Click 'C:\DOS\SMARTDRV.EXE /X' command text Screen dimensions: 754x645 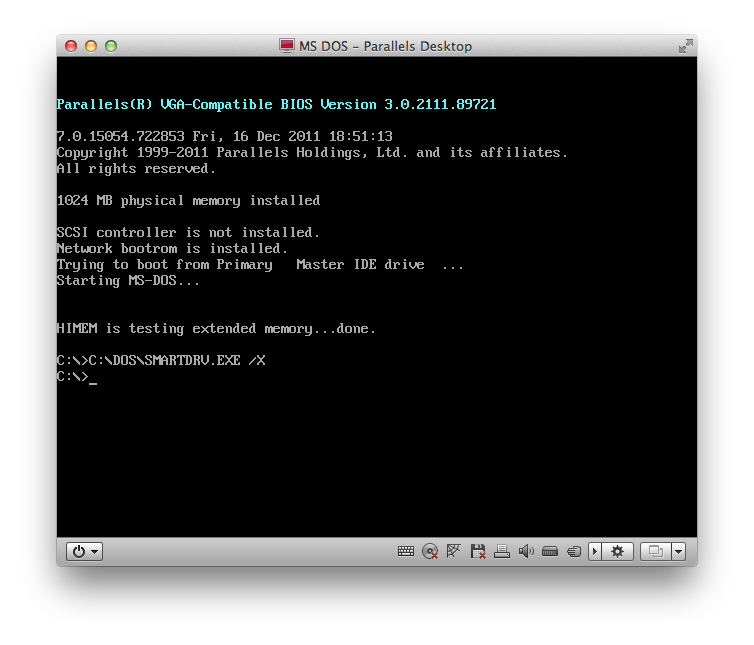(177, 360)
